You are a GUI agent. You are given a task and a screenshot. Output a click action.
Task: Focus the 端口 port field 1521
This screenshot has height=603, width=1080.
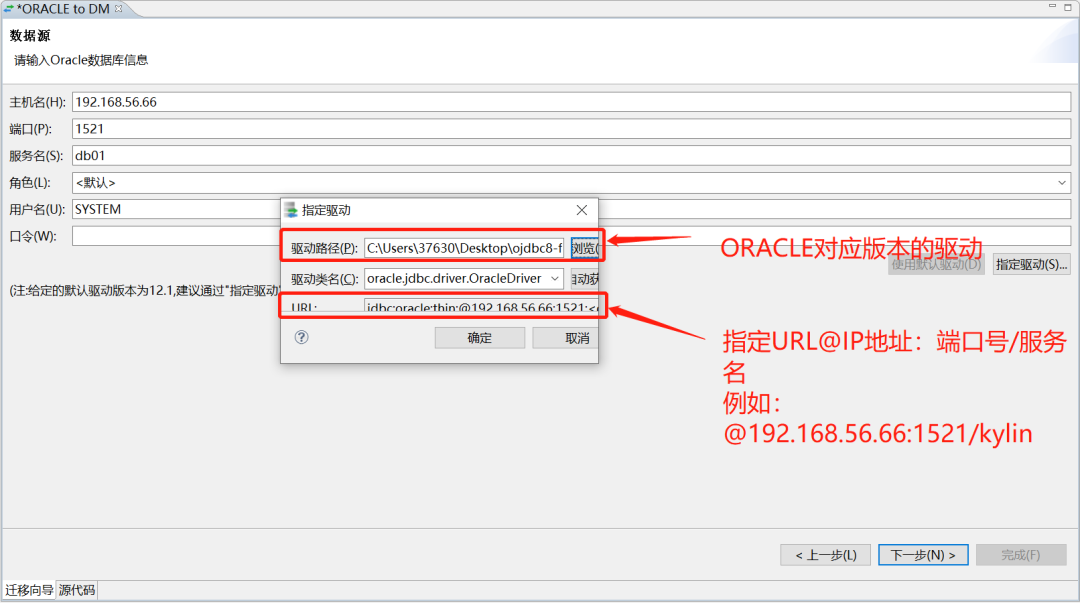[571, 129]
